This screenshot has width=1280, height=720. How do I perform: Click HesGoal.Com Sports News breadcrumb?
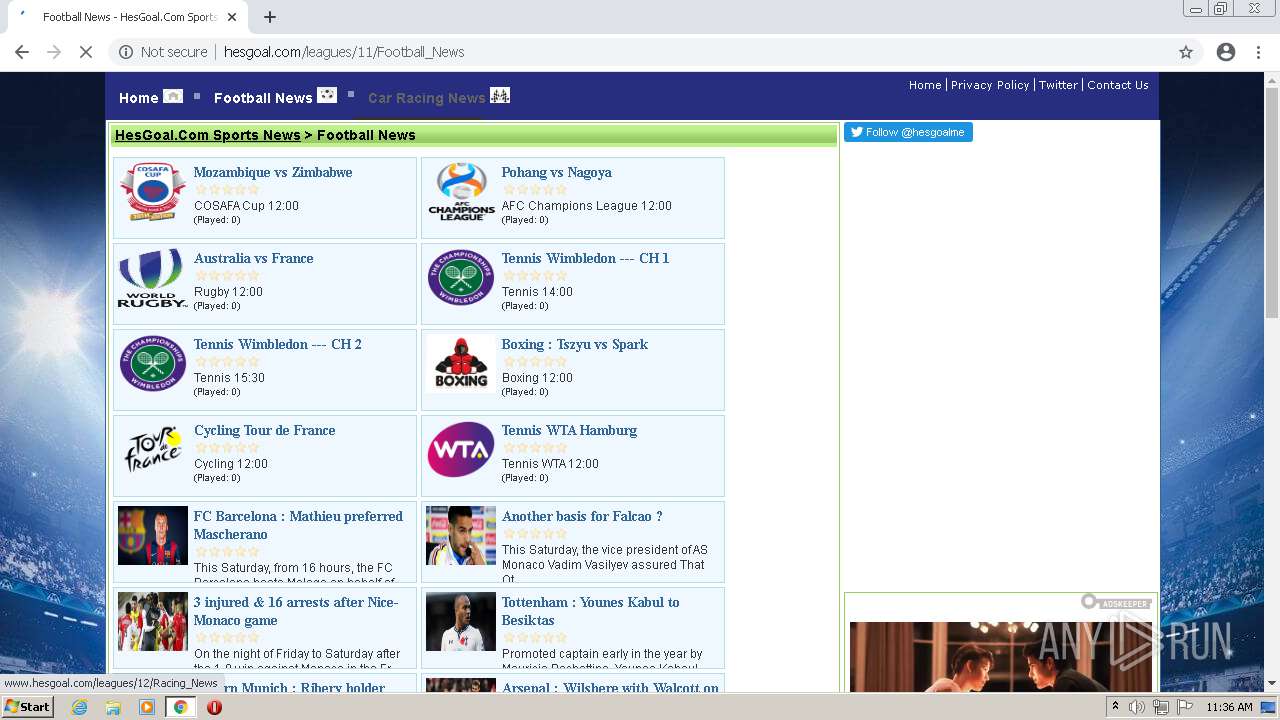click(208, 135)
